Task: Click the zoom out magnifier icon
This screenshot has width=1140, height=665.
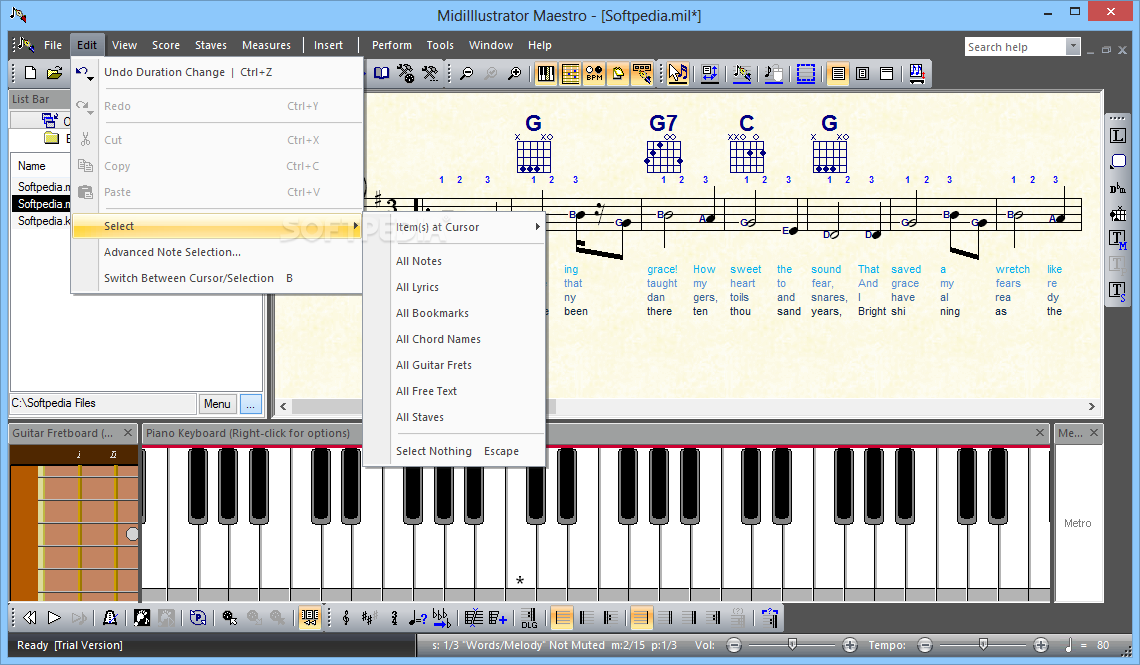Action: click(x=467, y=73)
